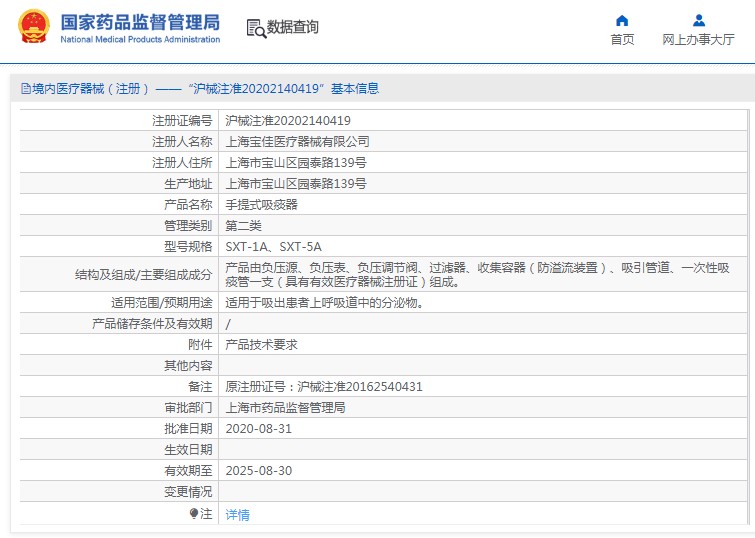The image size is (755, 538).
Task: Click the 产品储存条件及有效期 label
Action: [152, 324]
